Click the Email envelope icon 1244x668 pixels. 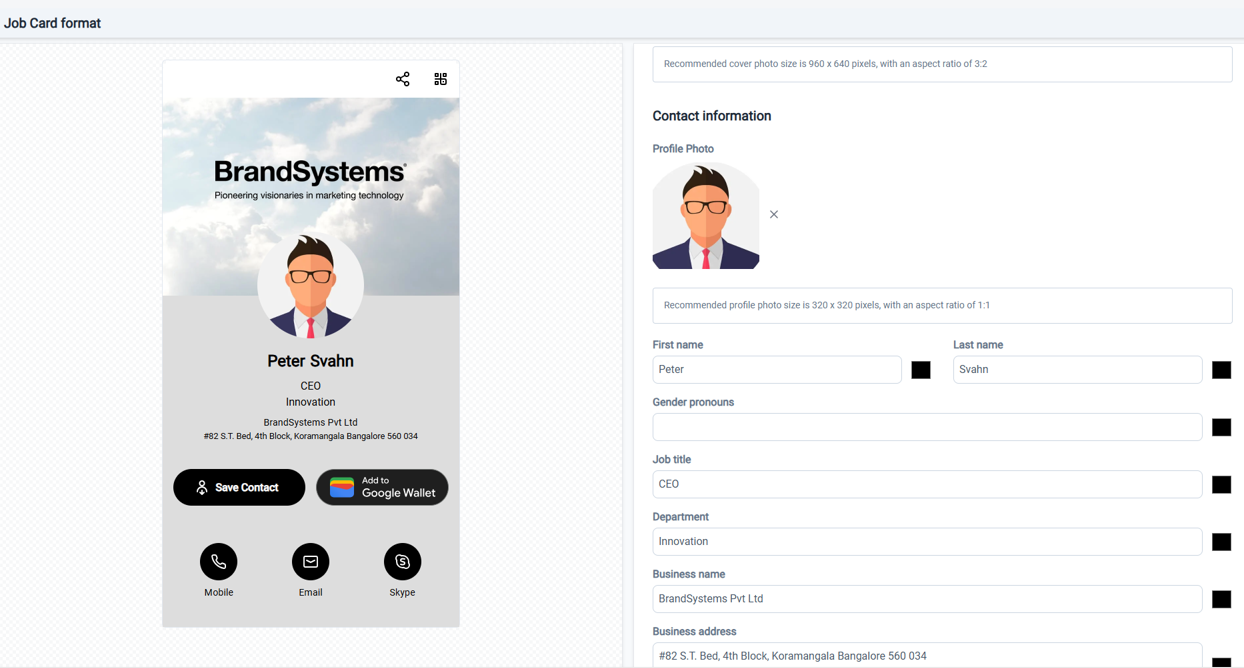click(x=310, y=562)
